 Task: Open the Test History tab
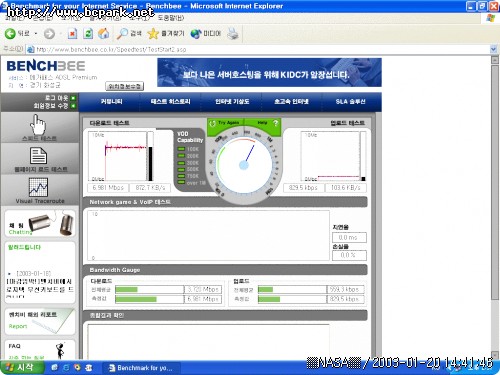(170, 101)
